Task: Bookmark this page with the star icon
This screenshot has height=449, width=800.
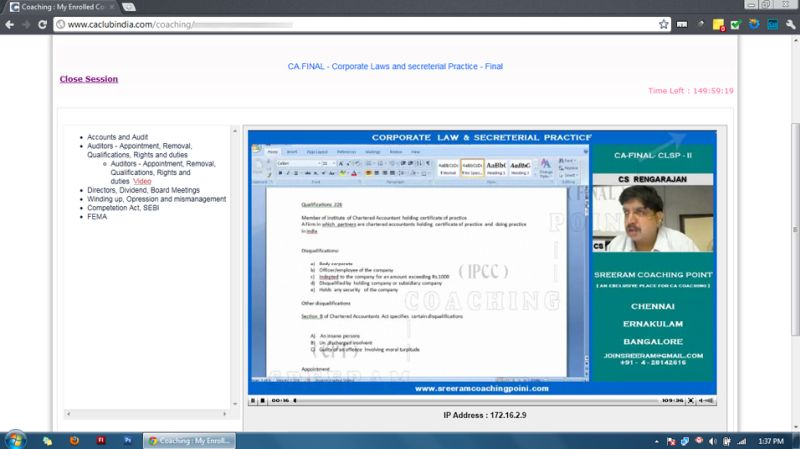Action: click(664, 24)
